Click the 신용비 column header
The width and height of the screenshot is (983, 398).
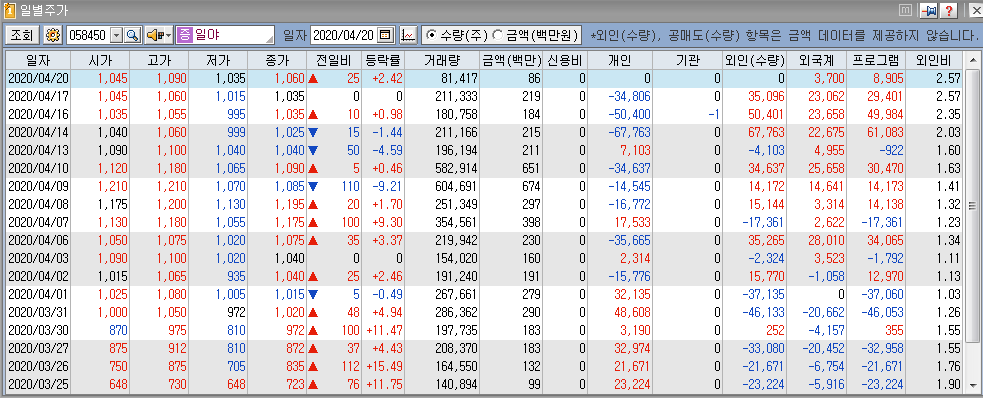coord(565,61)
